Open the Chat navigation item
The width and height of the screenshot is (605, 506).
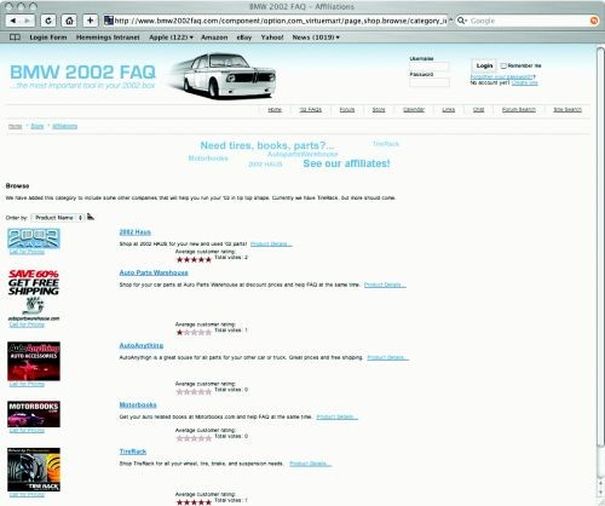point(478,110)
